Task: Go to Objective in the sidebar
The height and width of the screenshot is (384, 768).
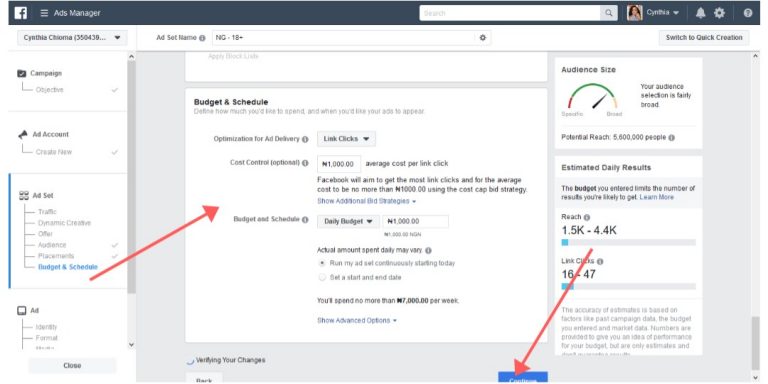Action: click(x=49, y=90)
